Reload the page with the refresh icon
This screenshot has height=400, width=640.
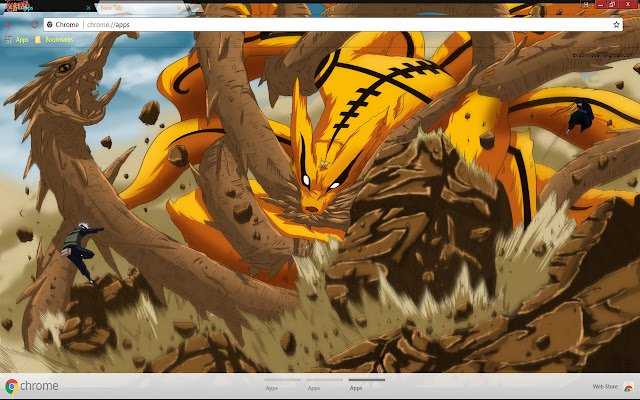point(35,24)
